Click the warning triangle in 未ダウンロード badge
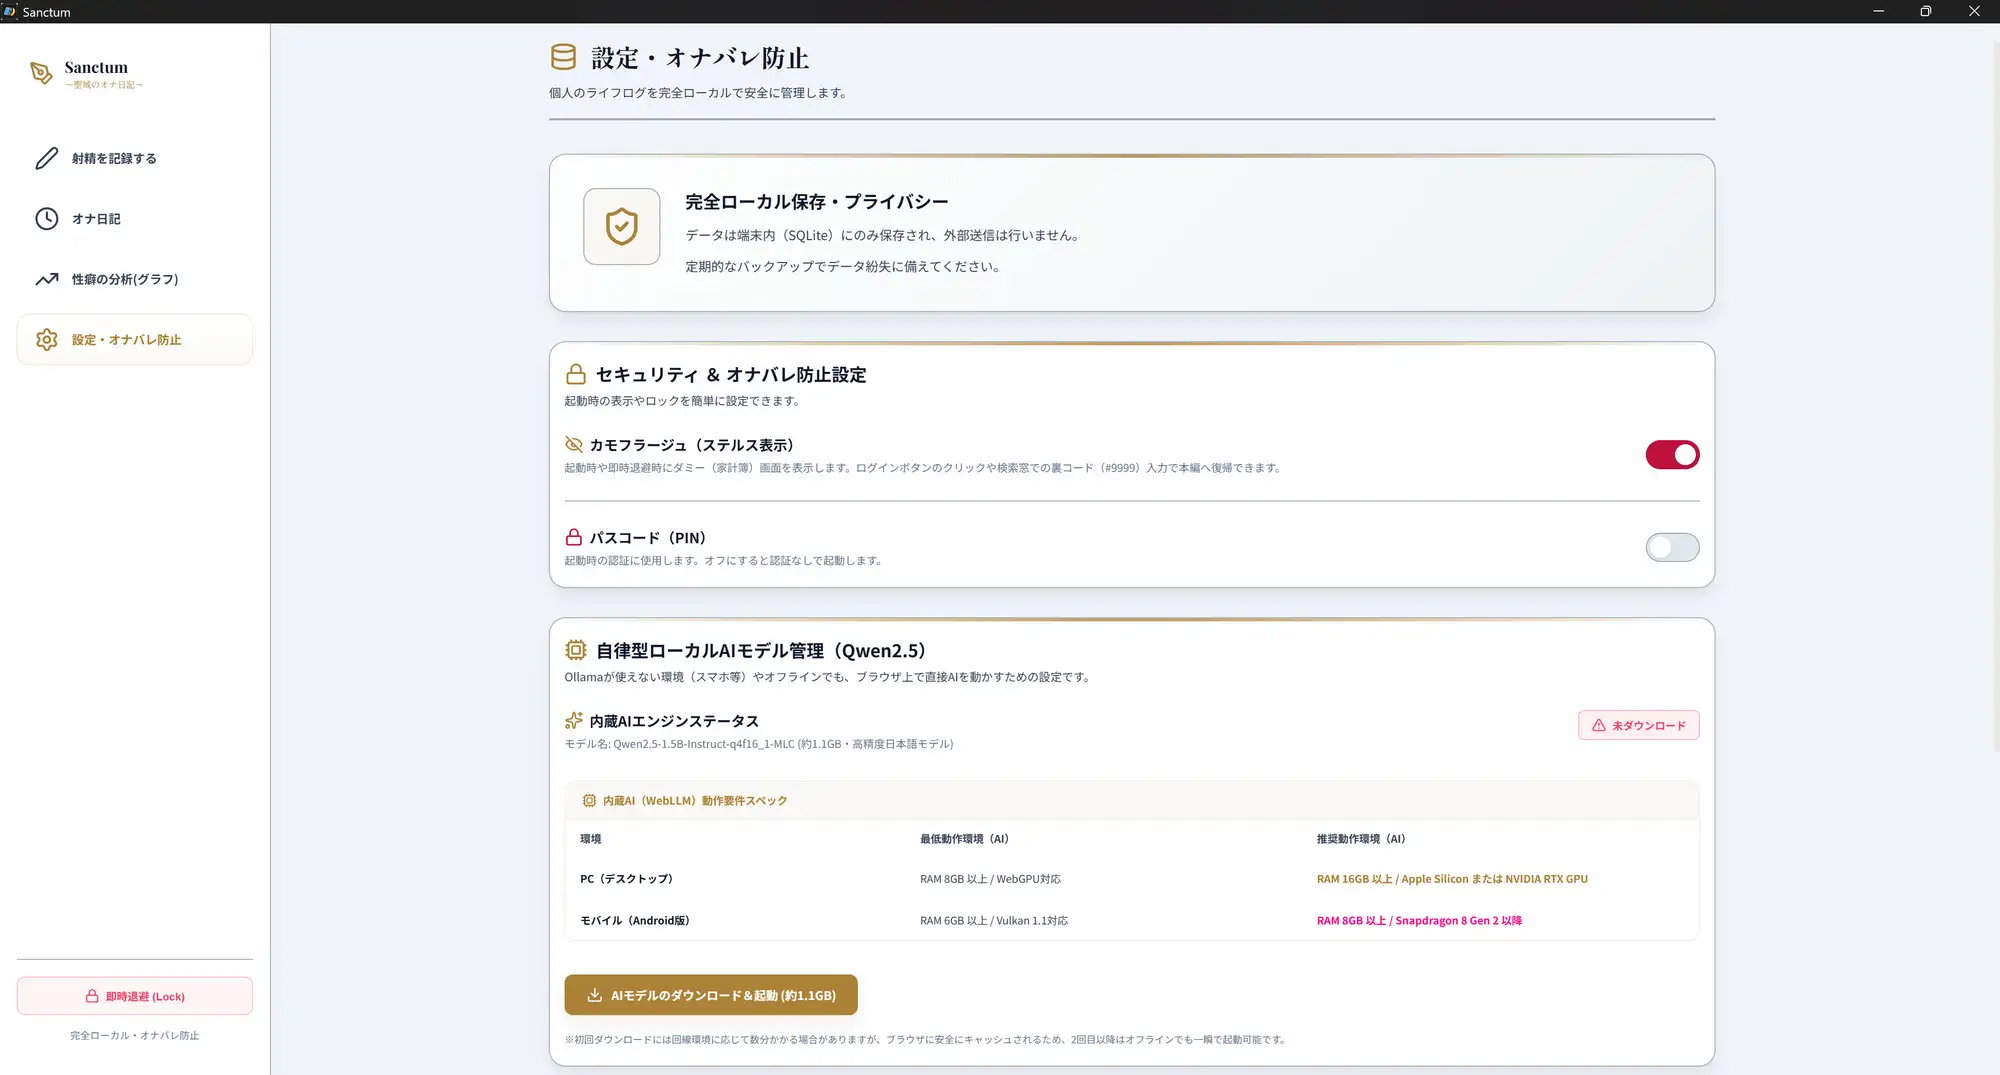 [x=1599, y=725]
